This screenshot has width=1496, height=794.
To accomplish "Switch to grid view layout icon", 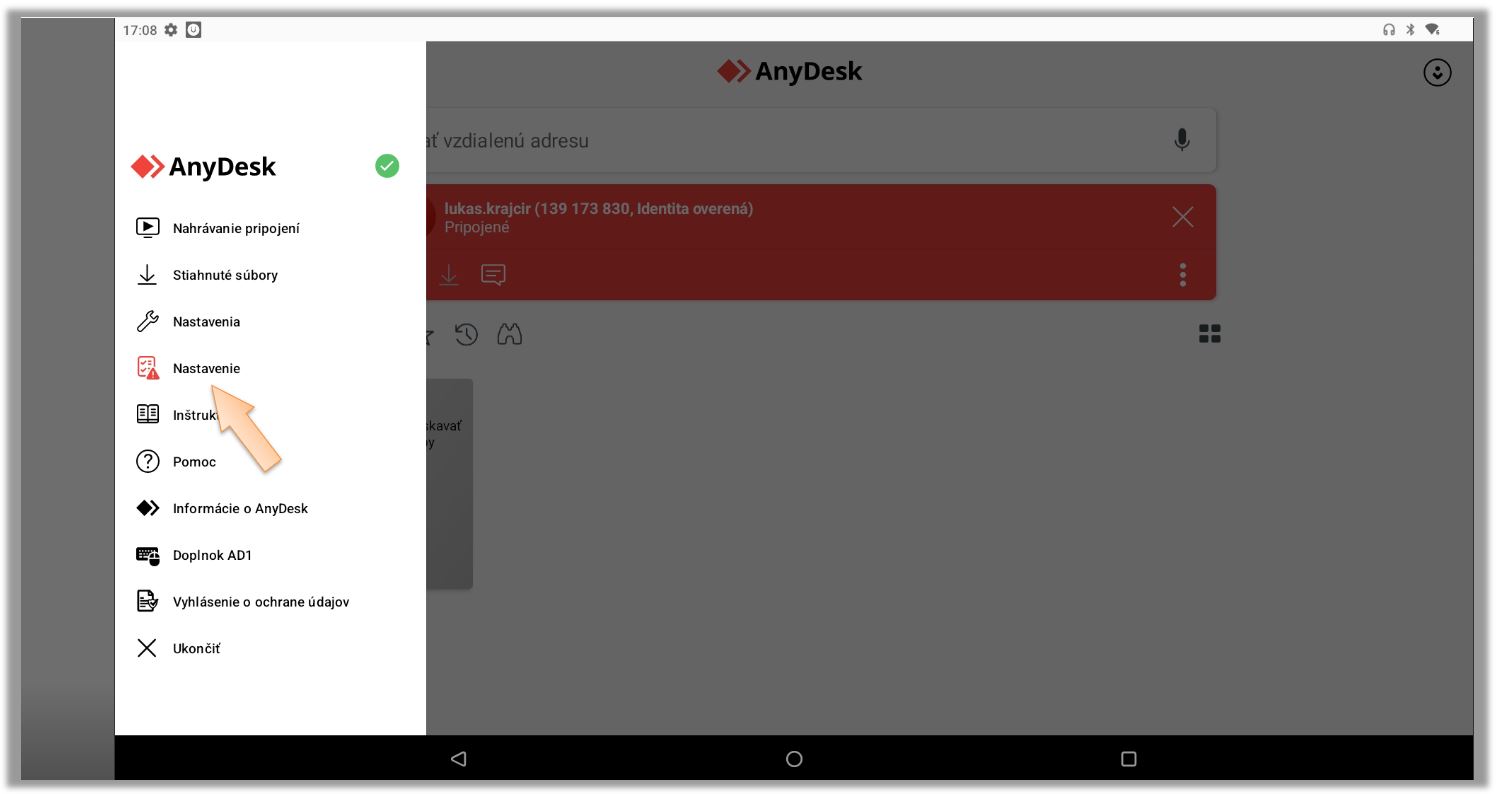I will pyautogui.click(x=1210, y=334).
